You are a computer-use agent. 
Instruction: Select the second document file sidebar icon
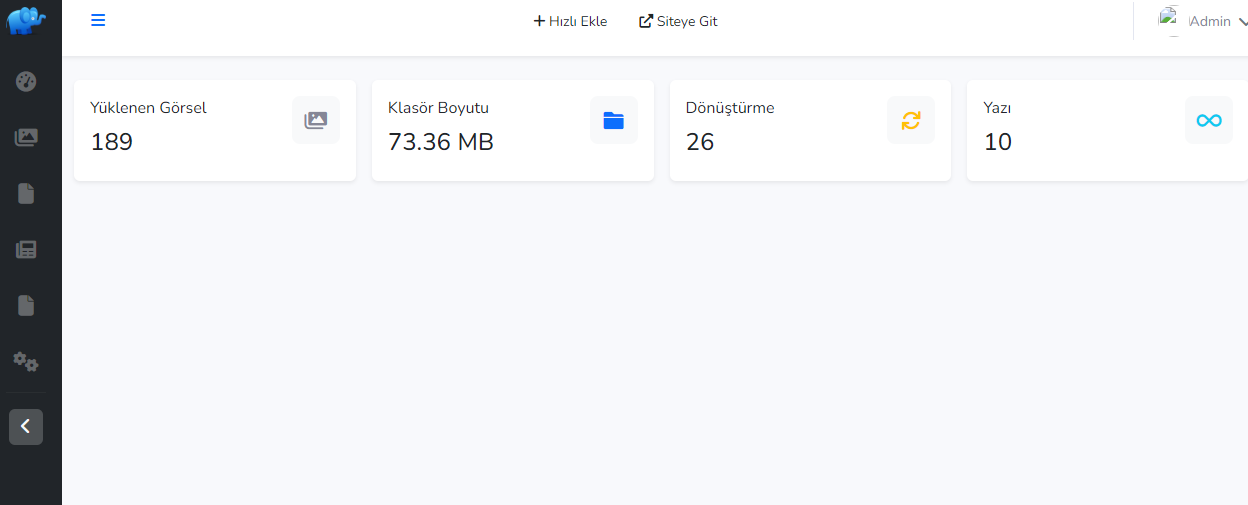pos(26,306)
